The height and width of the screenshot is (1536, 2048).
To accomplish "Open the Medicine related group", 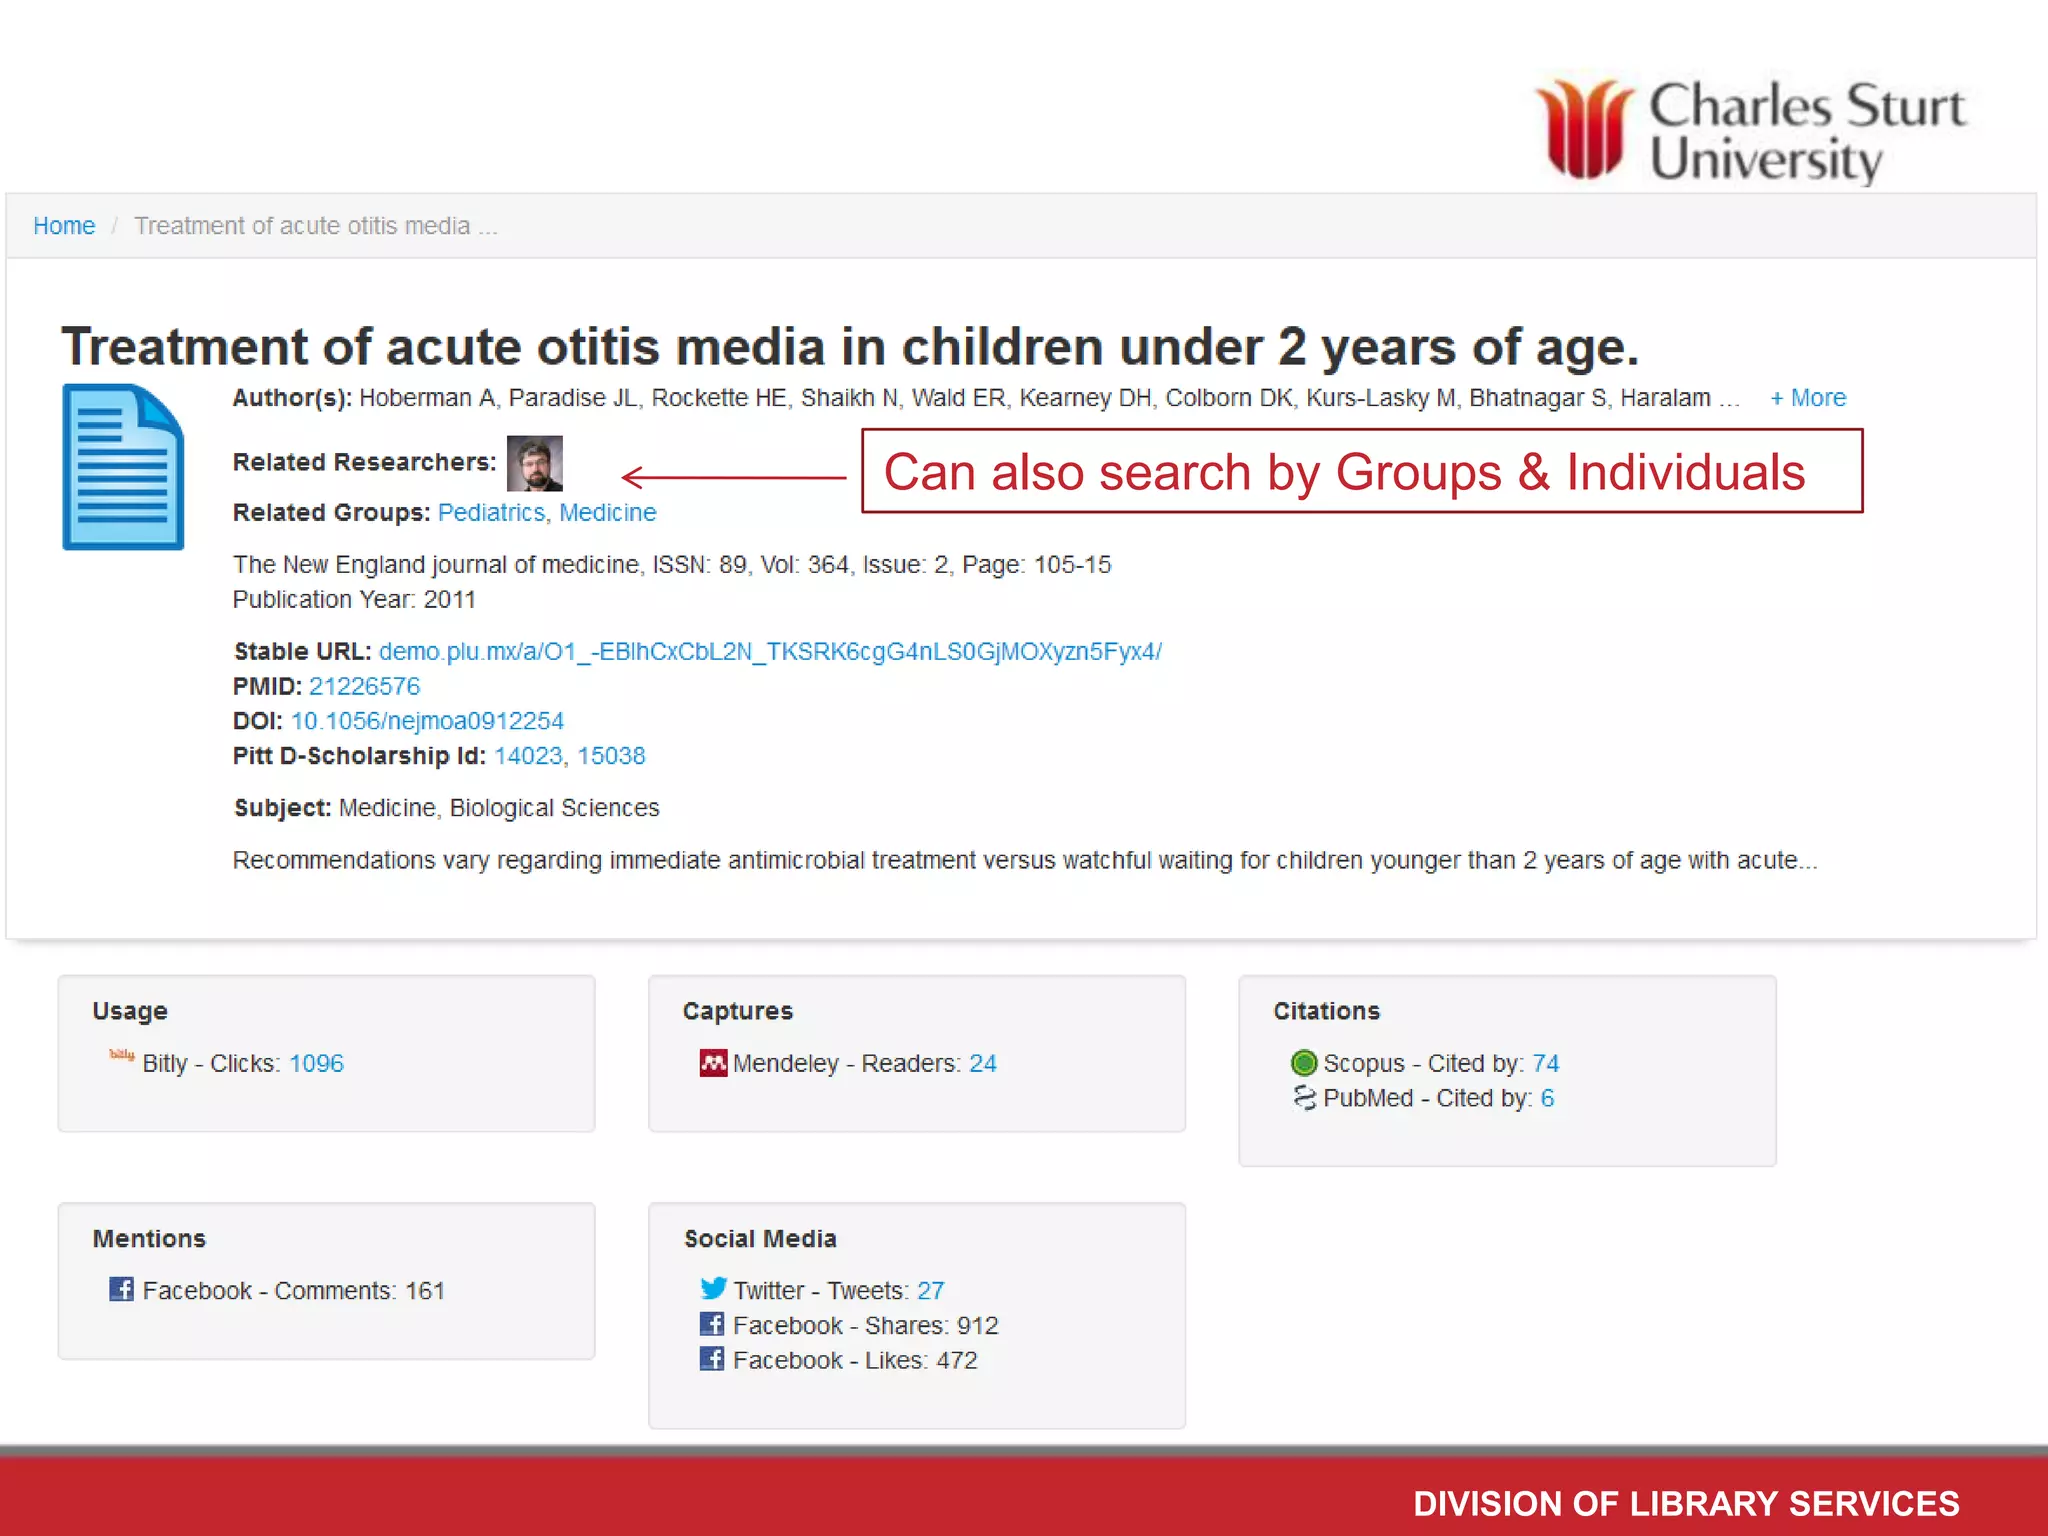I will coord(608,513).
